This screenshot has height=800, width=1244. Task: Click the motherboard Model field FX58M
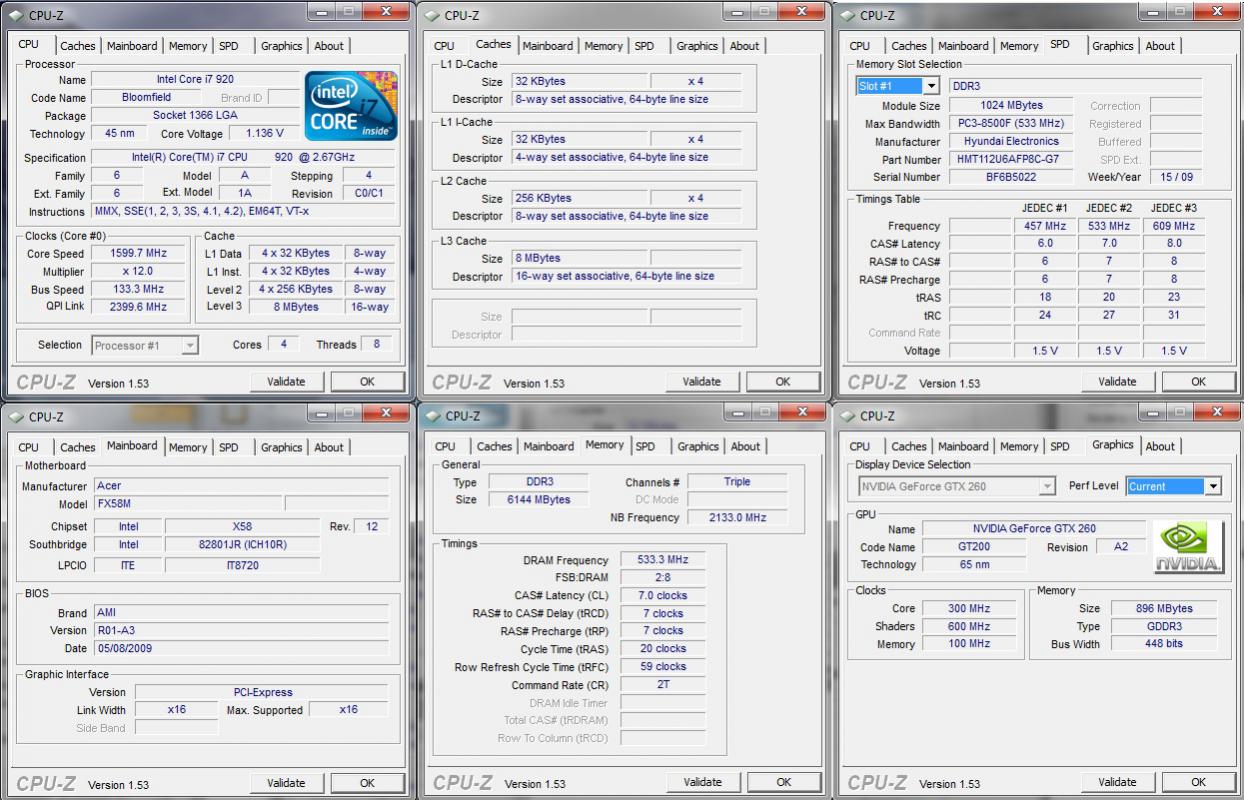[187, 504]
